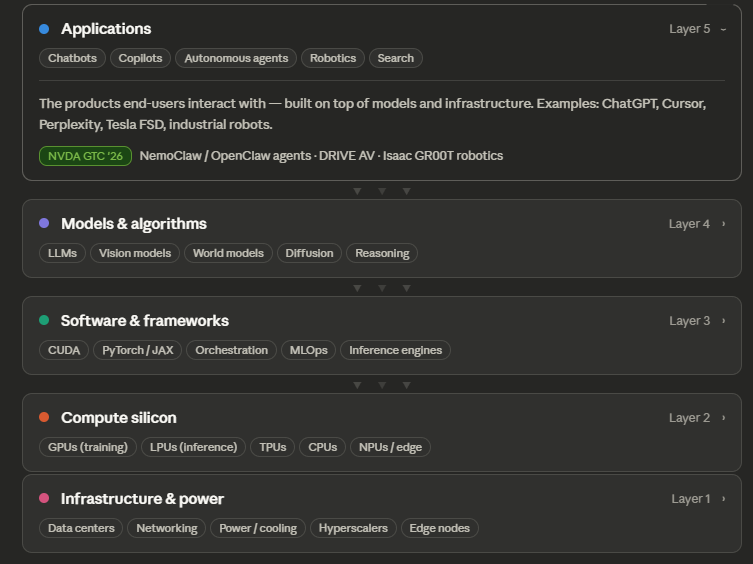The width and height of the screenshot is (753, 564).
Task: Select the GPUs (training) tag
Action: click(88, 447)
